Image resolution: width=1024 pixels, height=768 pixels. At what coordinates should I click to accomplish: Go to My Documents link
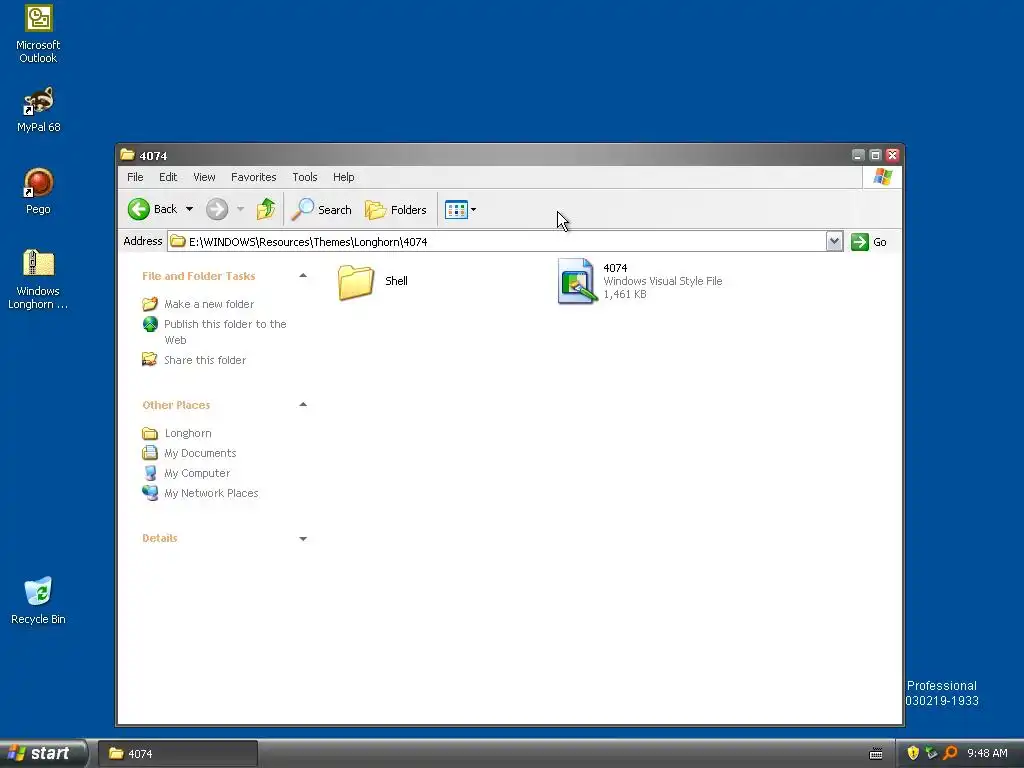189,453
